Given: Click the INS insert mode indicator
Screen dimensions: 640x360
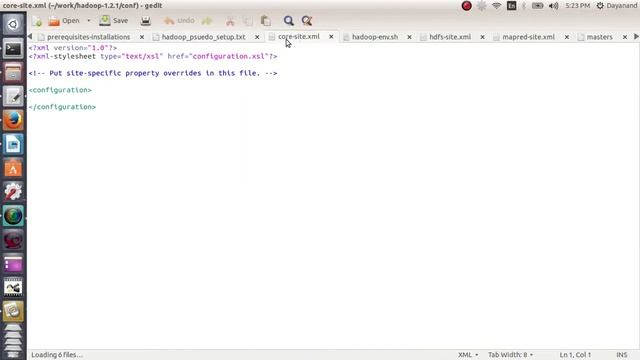Looking at the screenshot, I should [x=622, y=355].
